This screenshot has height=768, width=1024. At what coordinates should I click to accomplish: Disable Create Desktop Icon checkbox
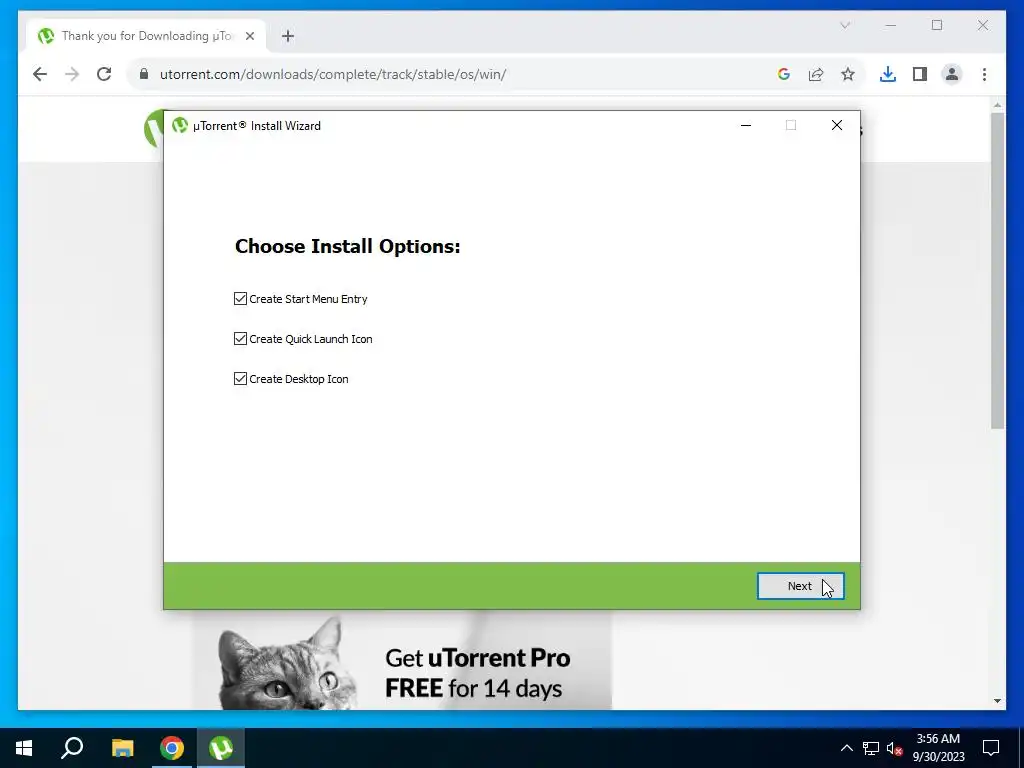240,379
